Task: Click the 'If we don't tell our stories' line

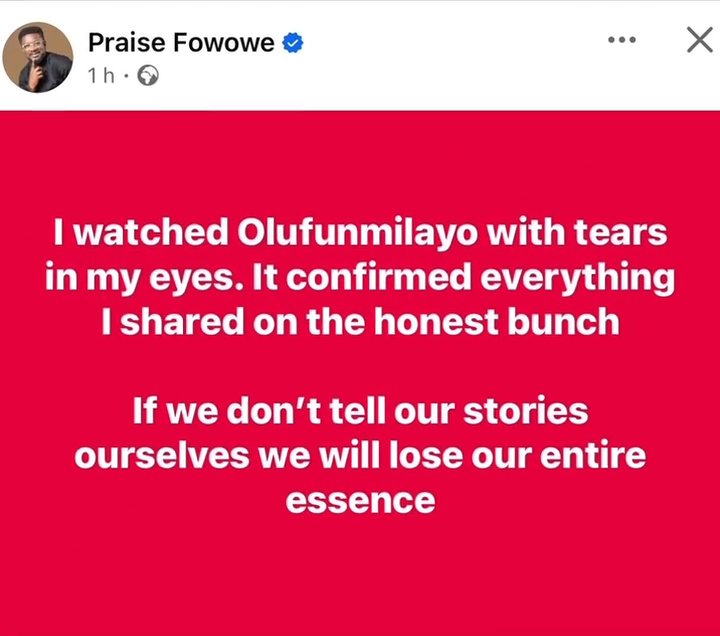Action: pos(360,411)
